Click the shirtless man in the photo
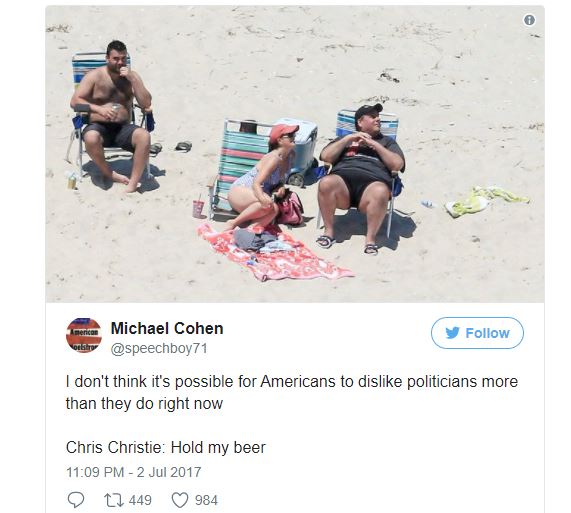The width and height of the screenshot is (571, 513). click(x=111, y=117)
